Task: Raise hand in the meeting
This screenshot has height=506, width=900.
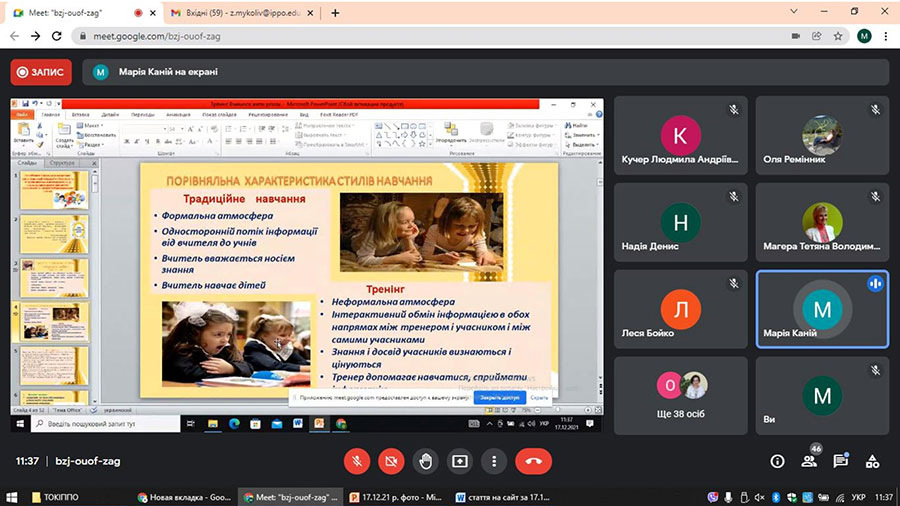Action: (x=425, y=461)
